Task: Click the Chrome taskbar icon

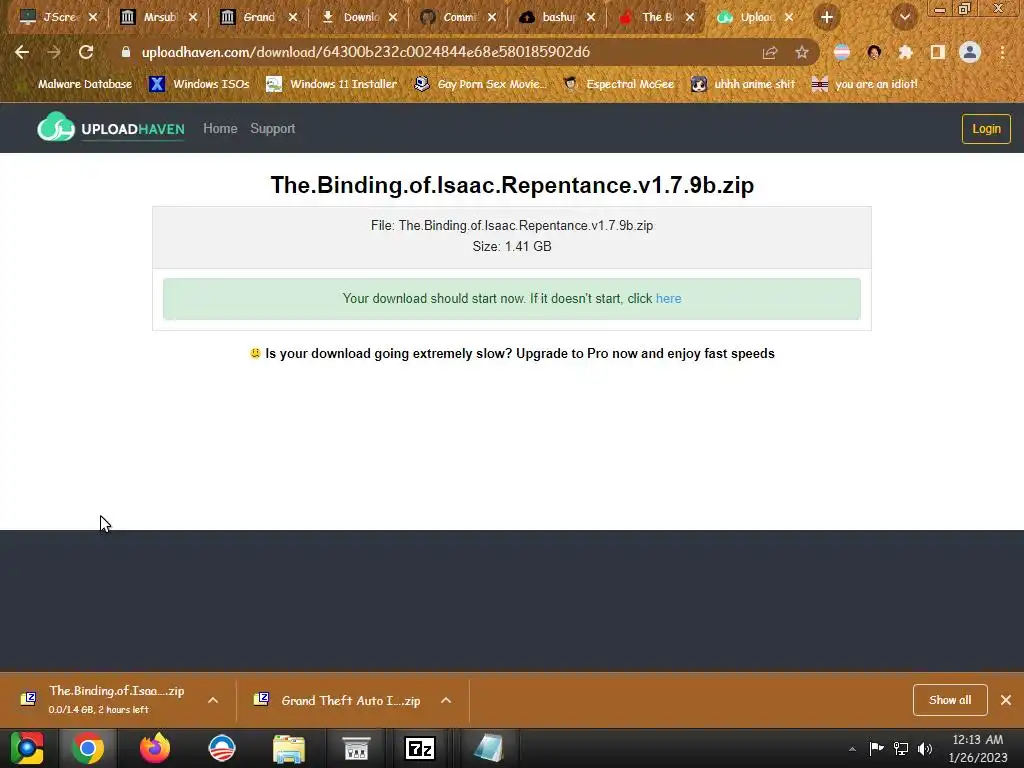Action: tap(88, 748)
